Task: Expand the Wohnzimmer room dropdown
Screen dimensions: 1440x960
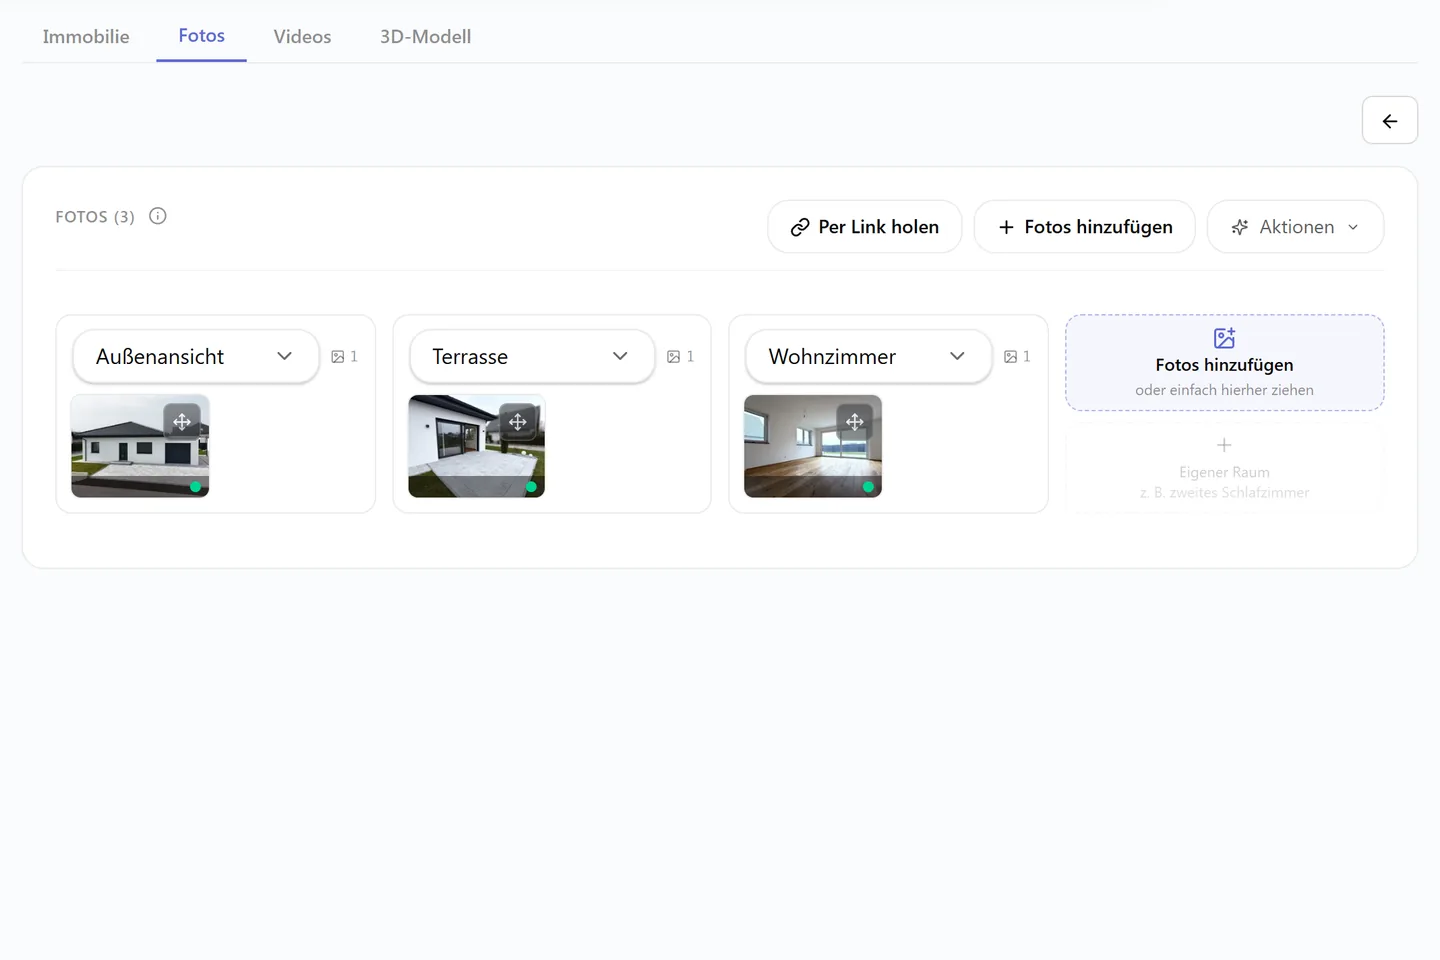Action: point(868,356)
